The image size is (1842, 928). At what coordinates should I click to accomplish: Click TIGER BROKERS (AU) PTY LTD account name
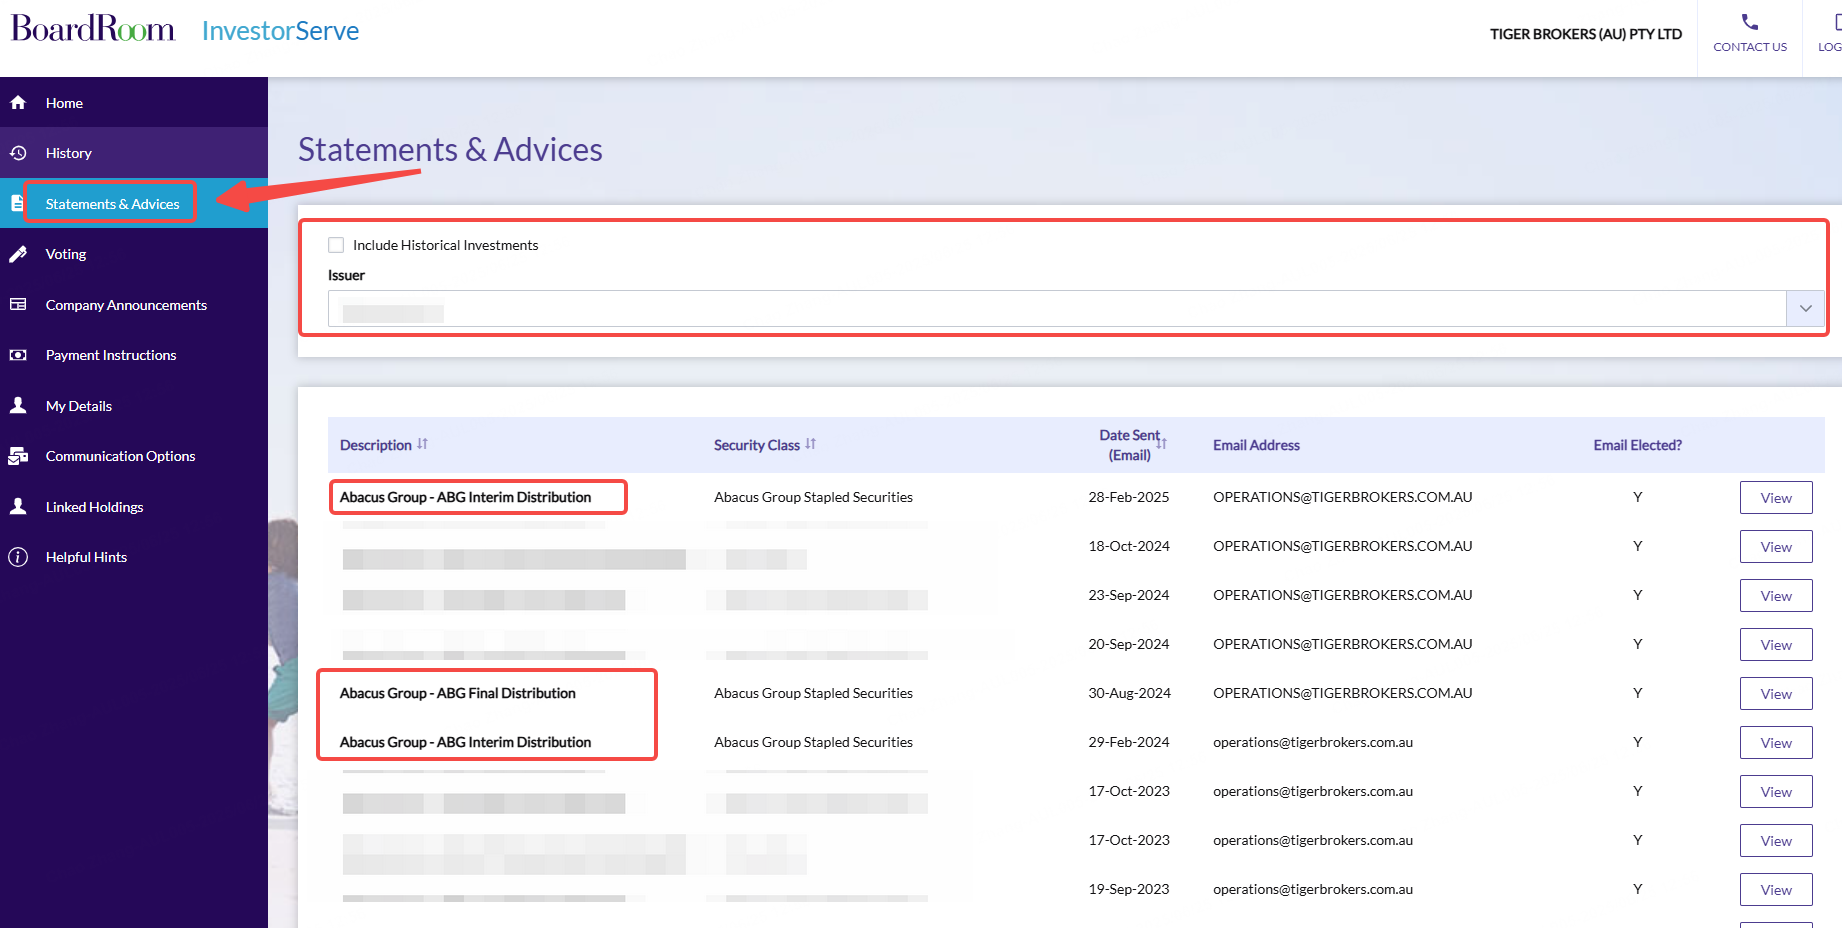tap(1586, 34)
